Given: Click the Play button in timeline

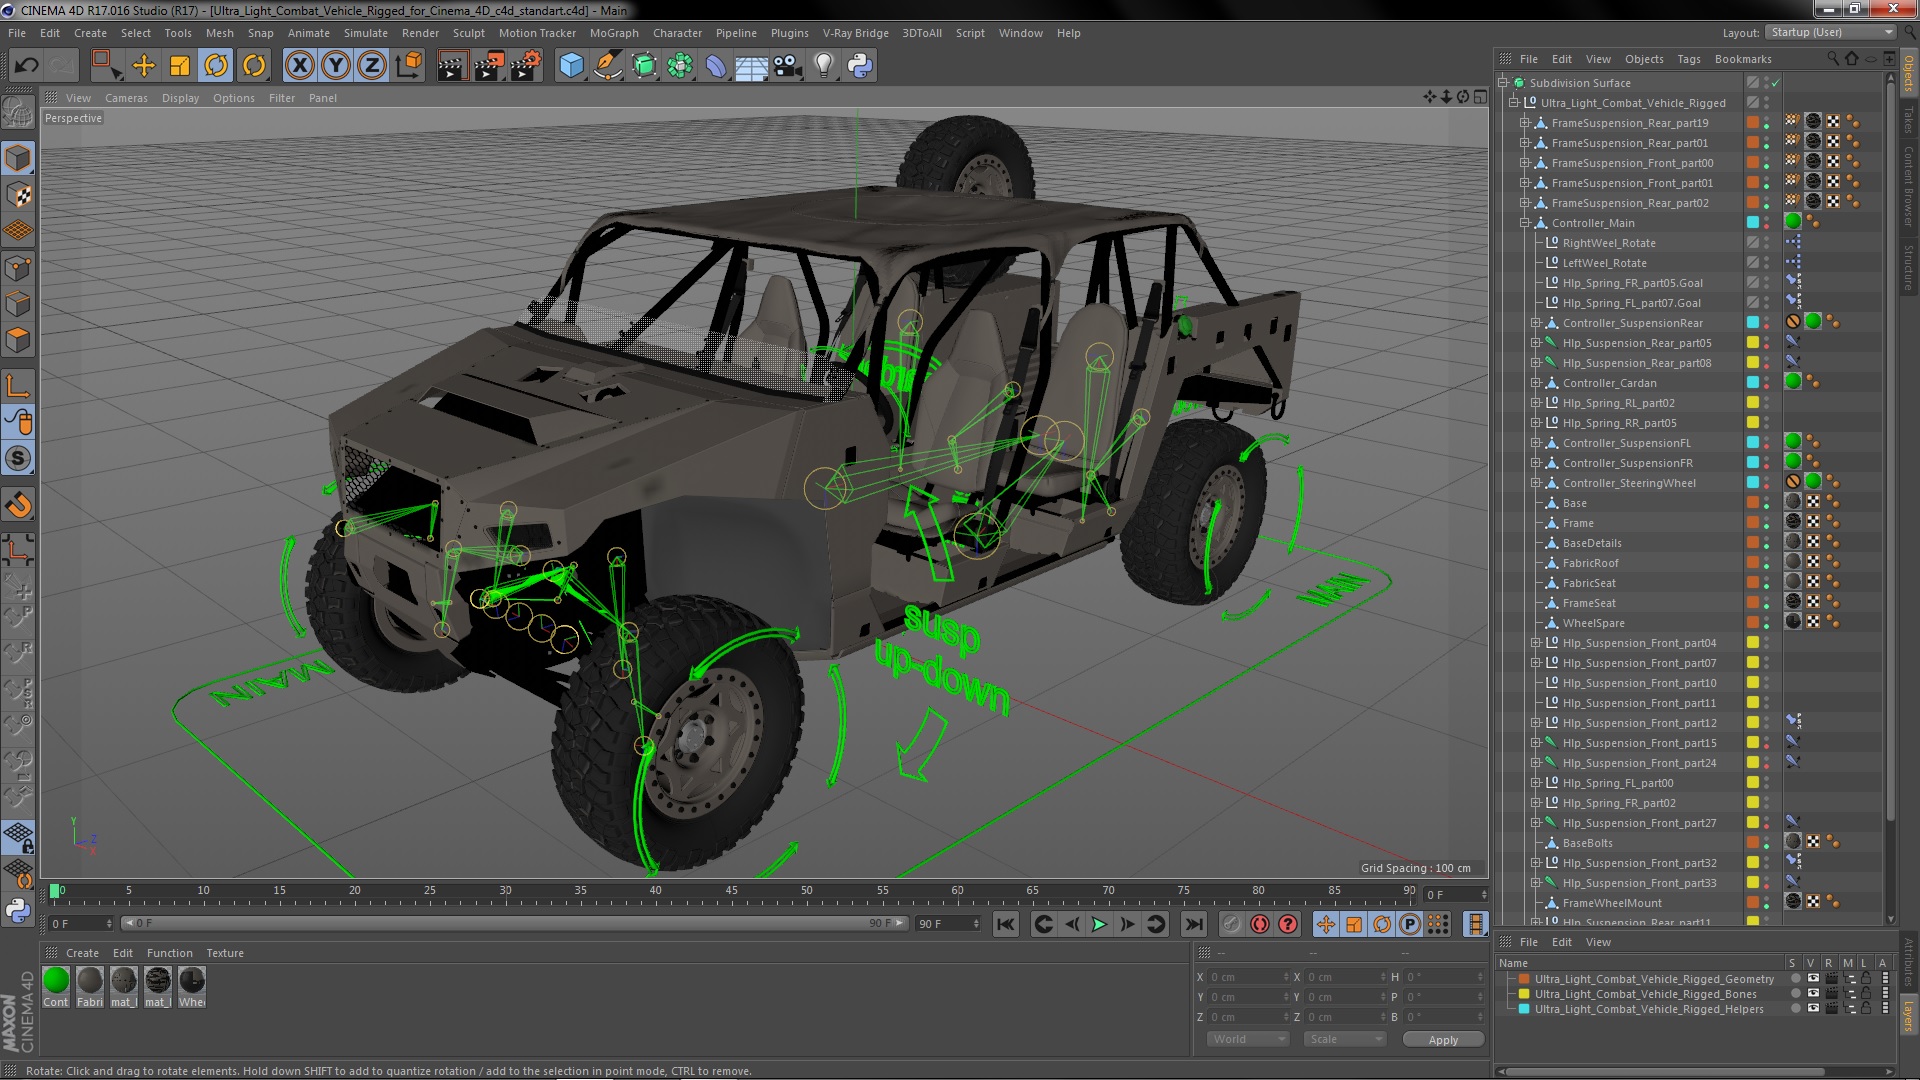Looking at the screenshot, I should pos(1100,923).
